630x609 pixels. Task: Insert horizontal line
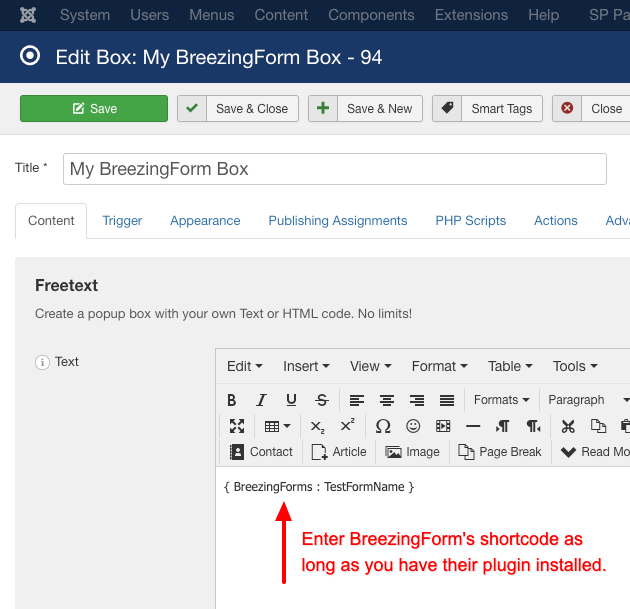pyautogui.click(x=473, y=426)
